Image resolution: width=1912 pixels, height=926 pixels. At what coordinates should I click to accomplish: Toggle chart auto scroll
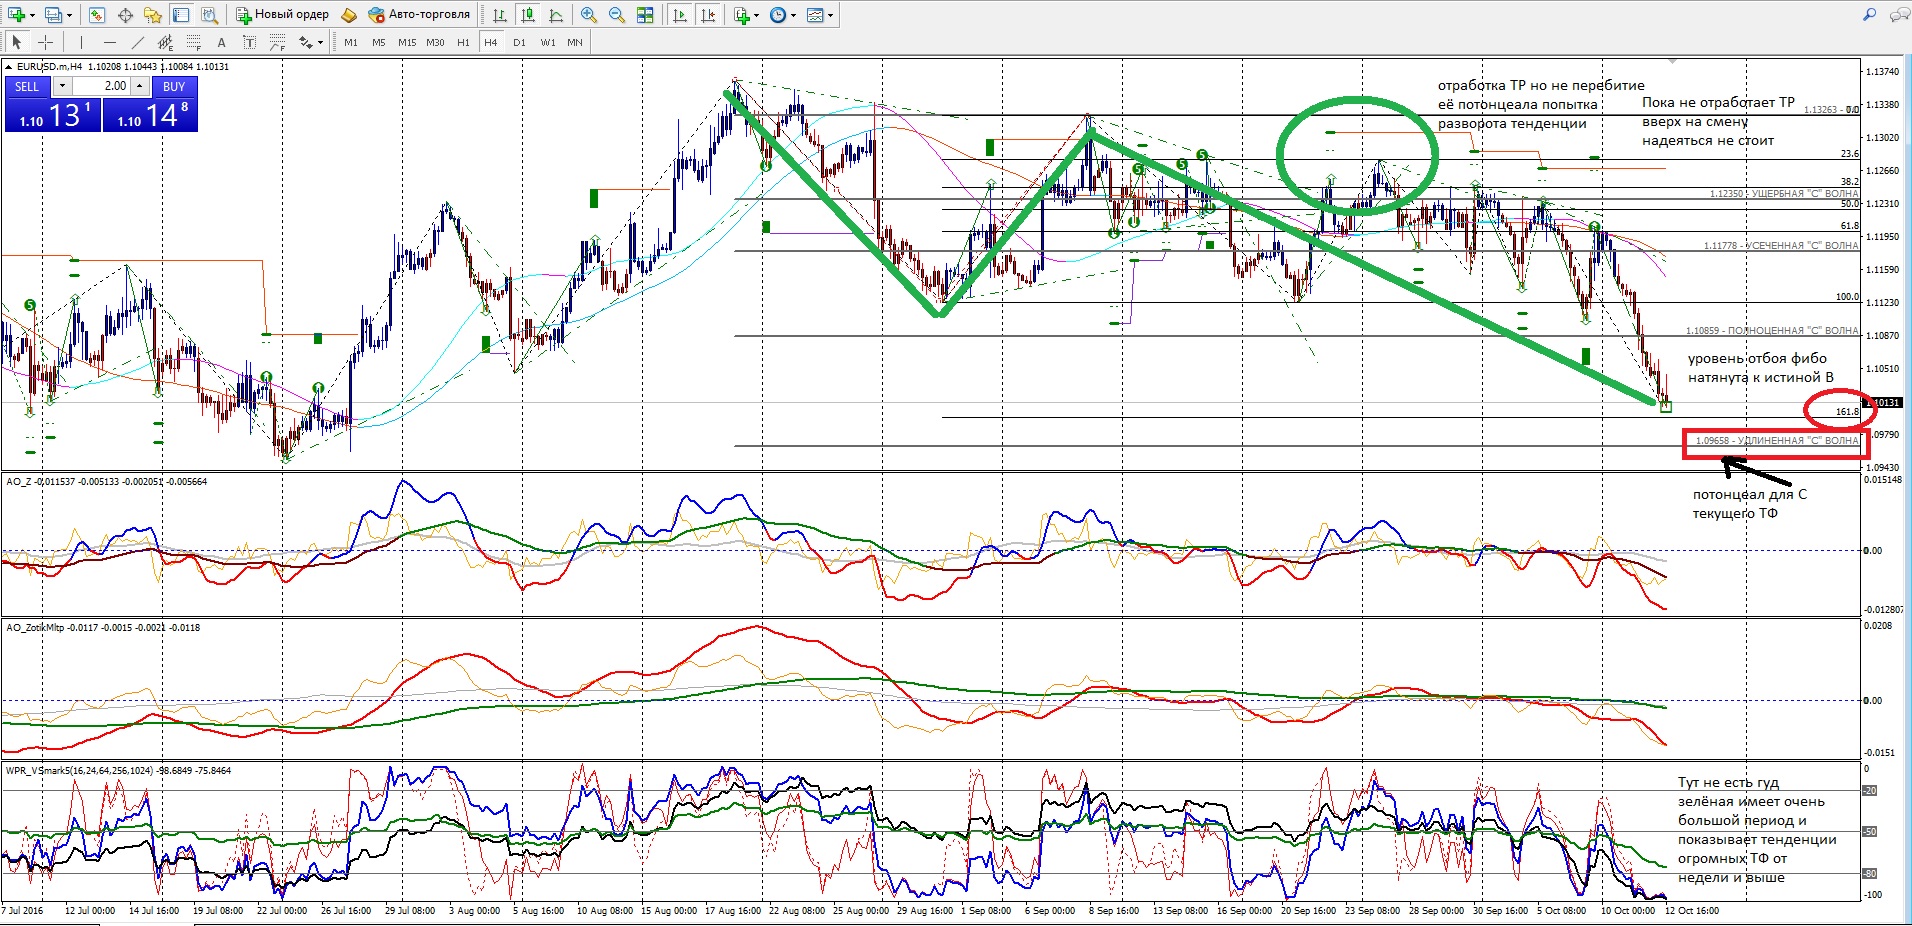(x=680, y=15)
